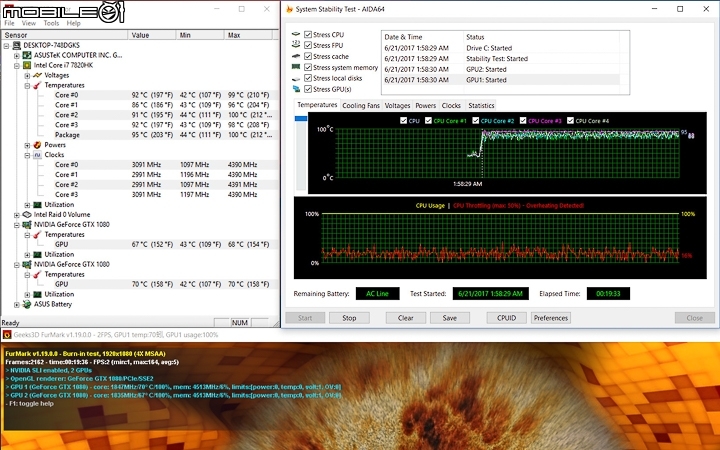
Task: Disable Stress local disks checkbox
Action: tap(308, 78)
